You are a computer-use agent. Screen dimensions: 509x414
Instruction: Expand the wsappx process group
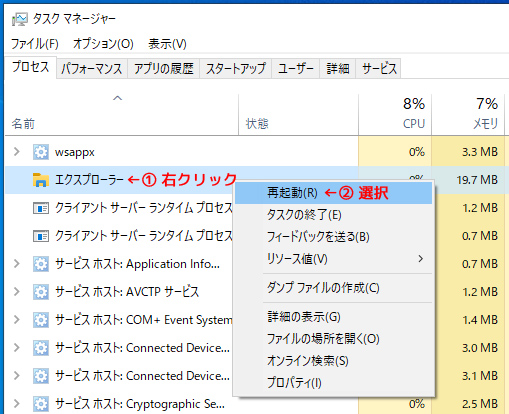[16, 152]
